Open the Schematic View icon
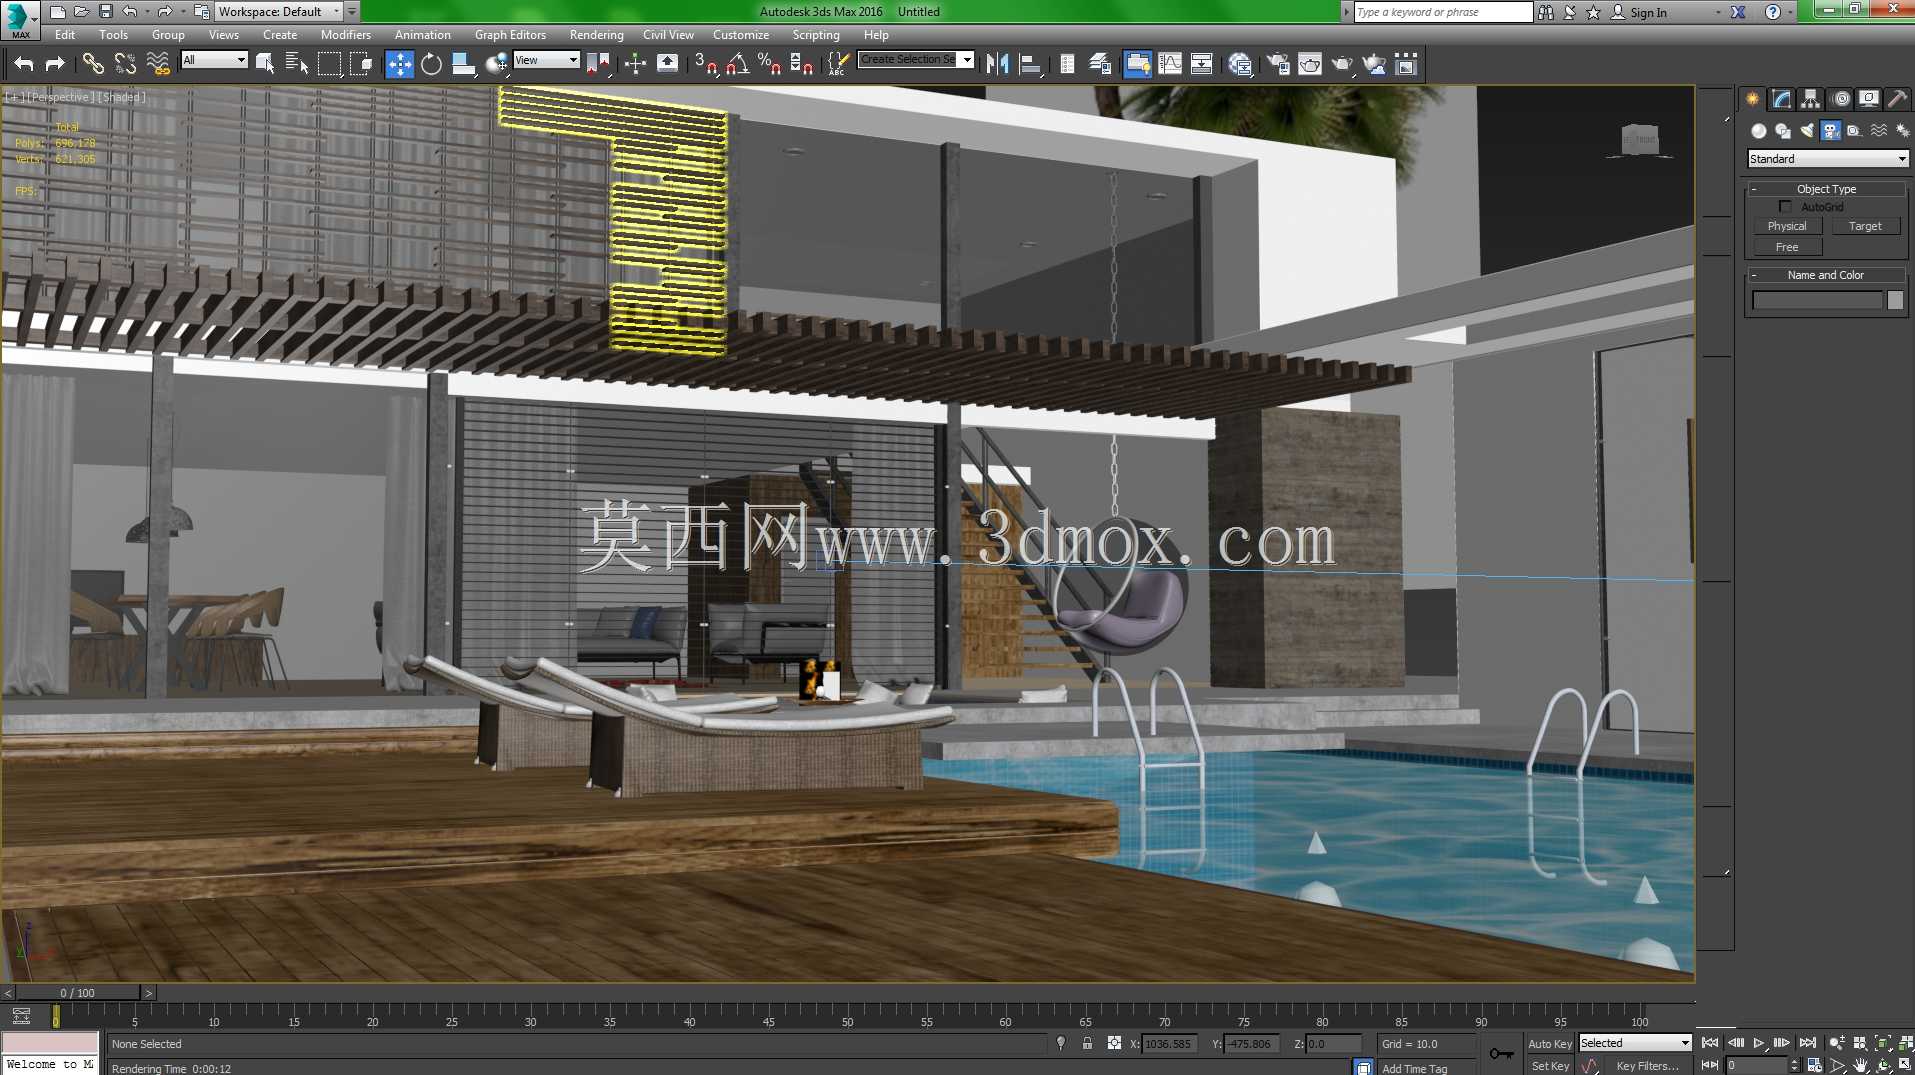The width and height of the screenshot is (1915, 1075). 1202,64
